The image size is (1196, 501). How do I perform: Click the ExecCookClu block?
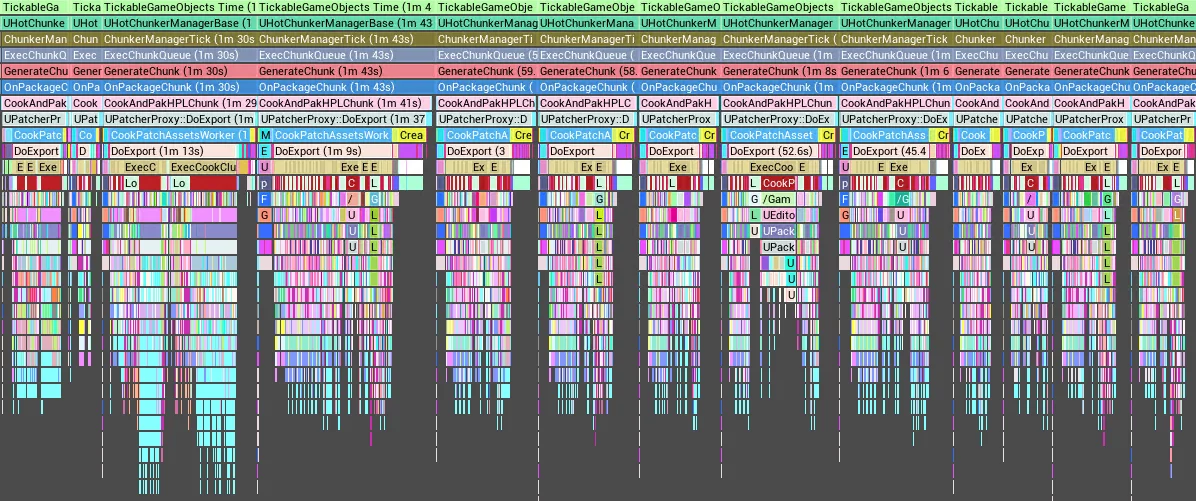(203, 167)
